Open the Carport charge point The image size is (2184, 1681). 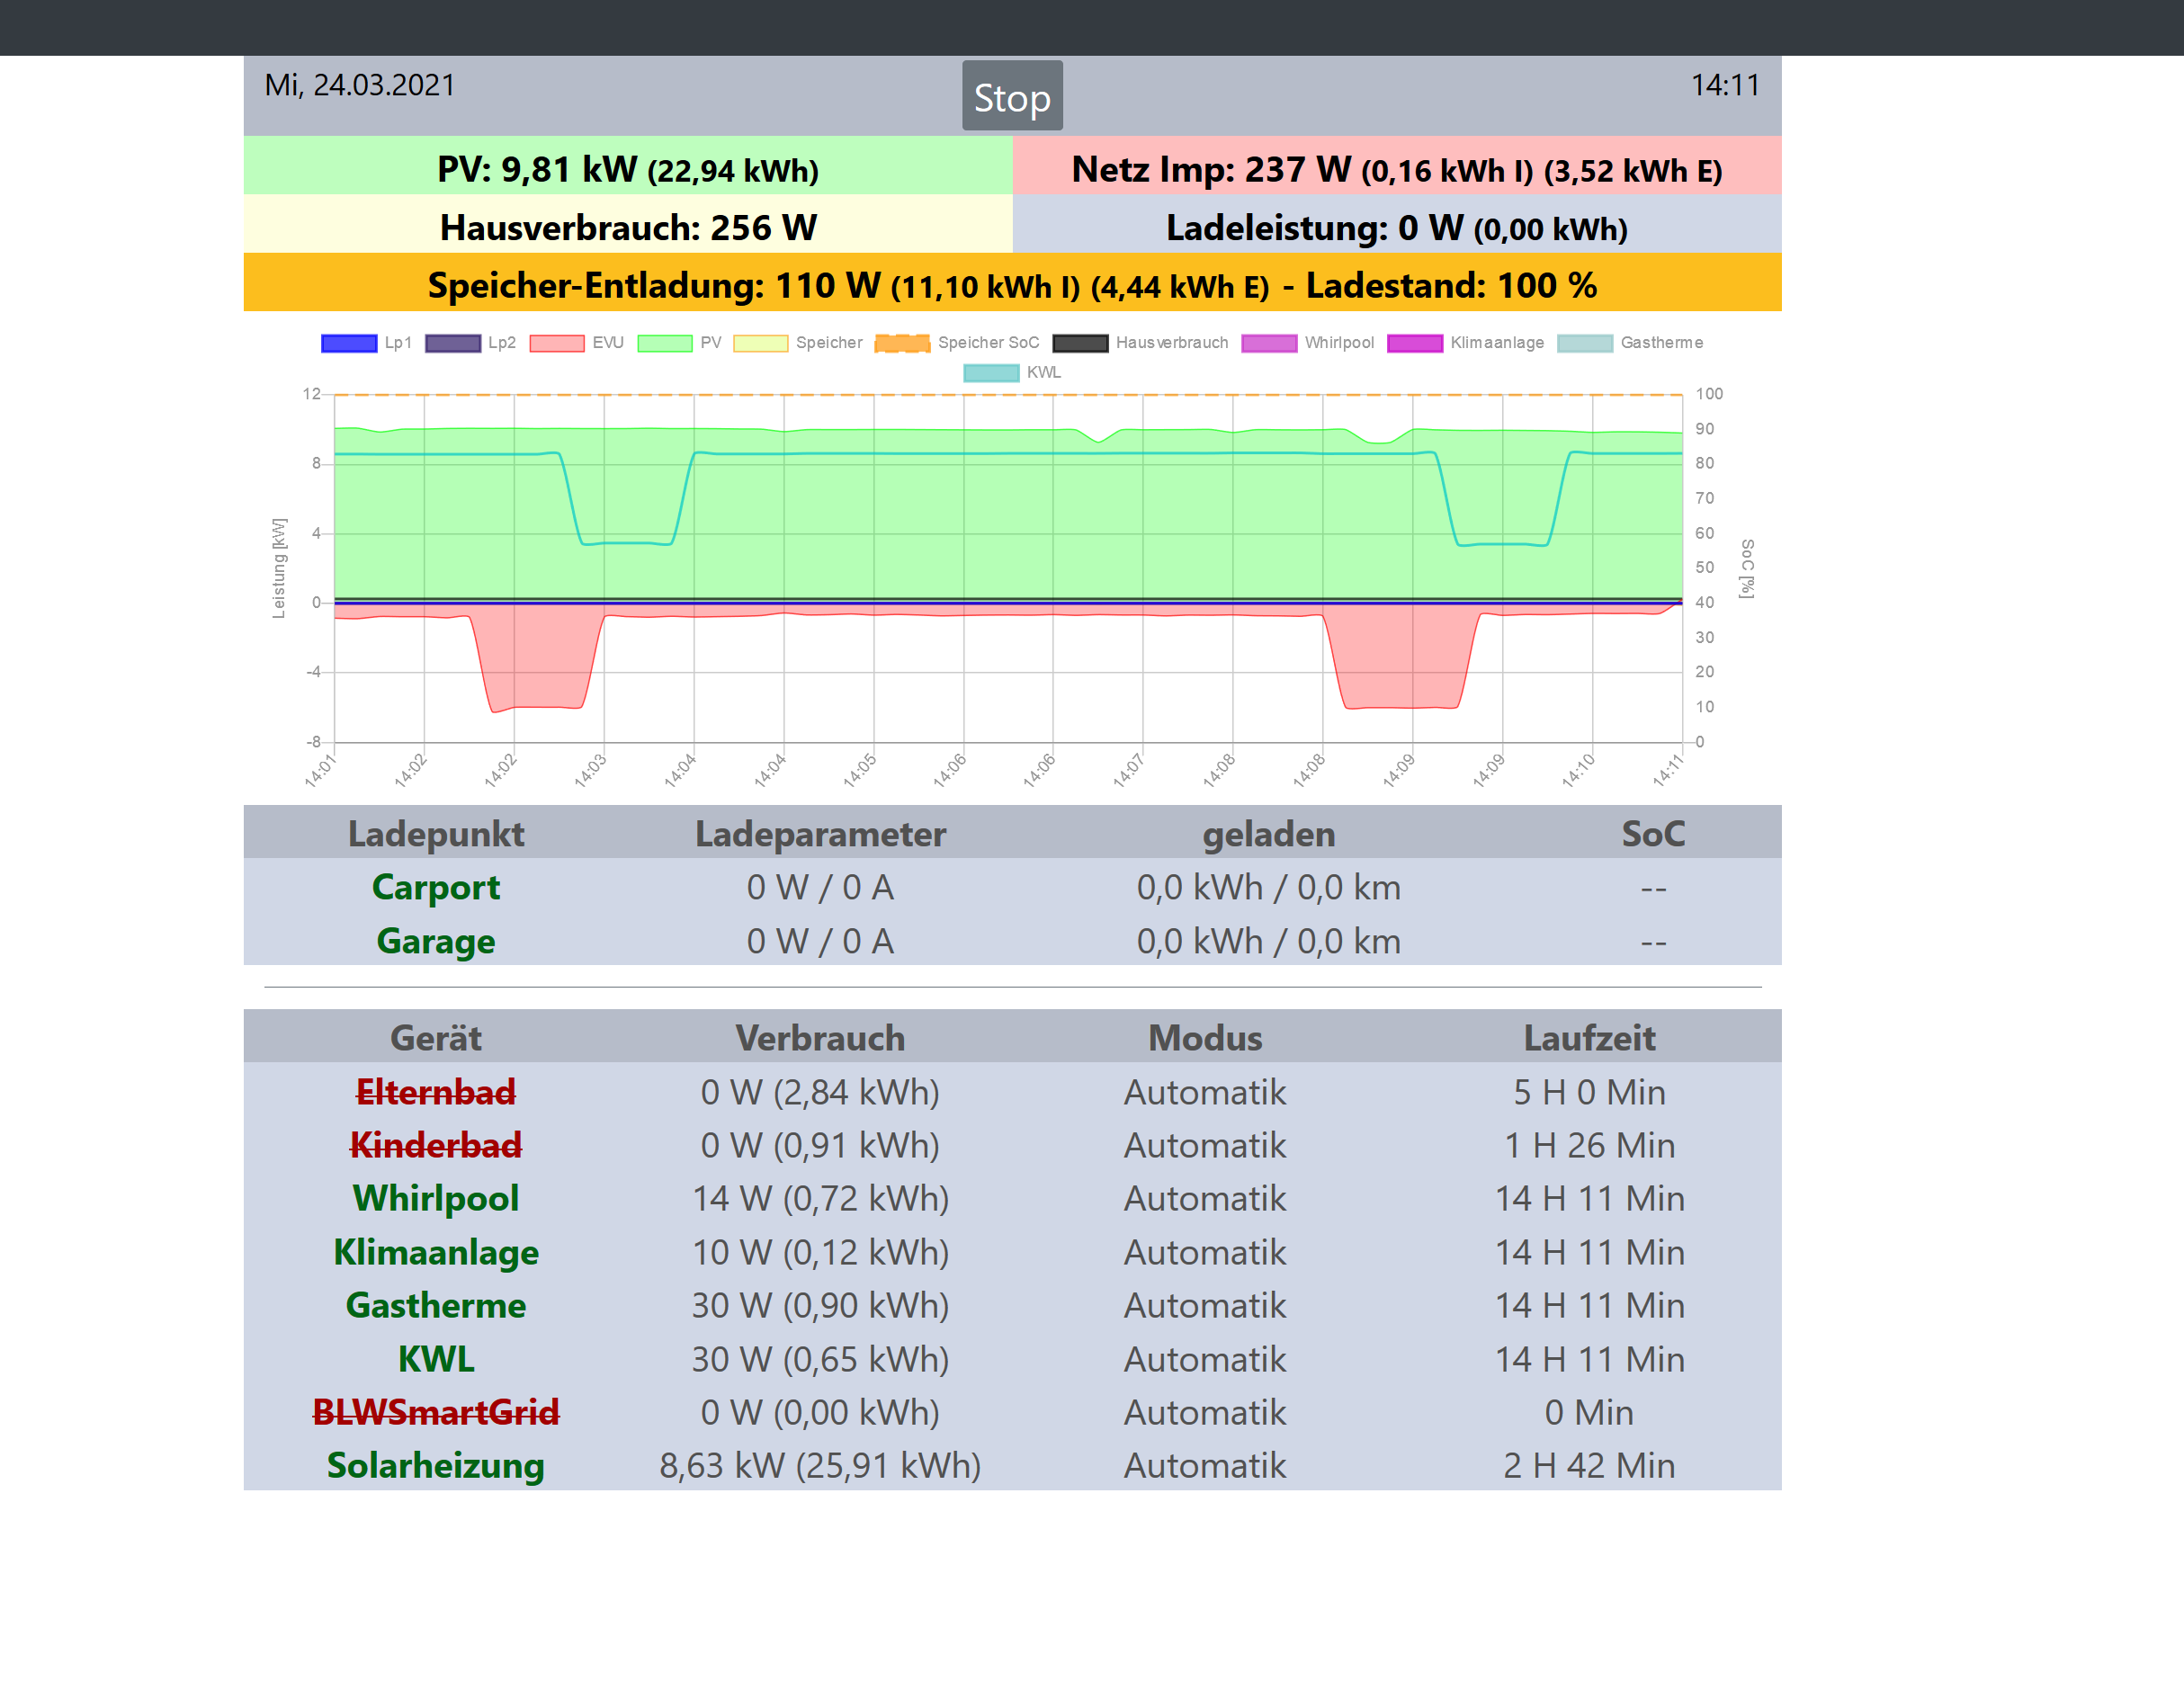pos(435,888)
